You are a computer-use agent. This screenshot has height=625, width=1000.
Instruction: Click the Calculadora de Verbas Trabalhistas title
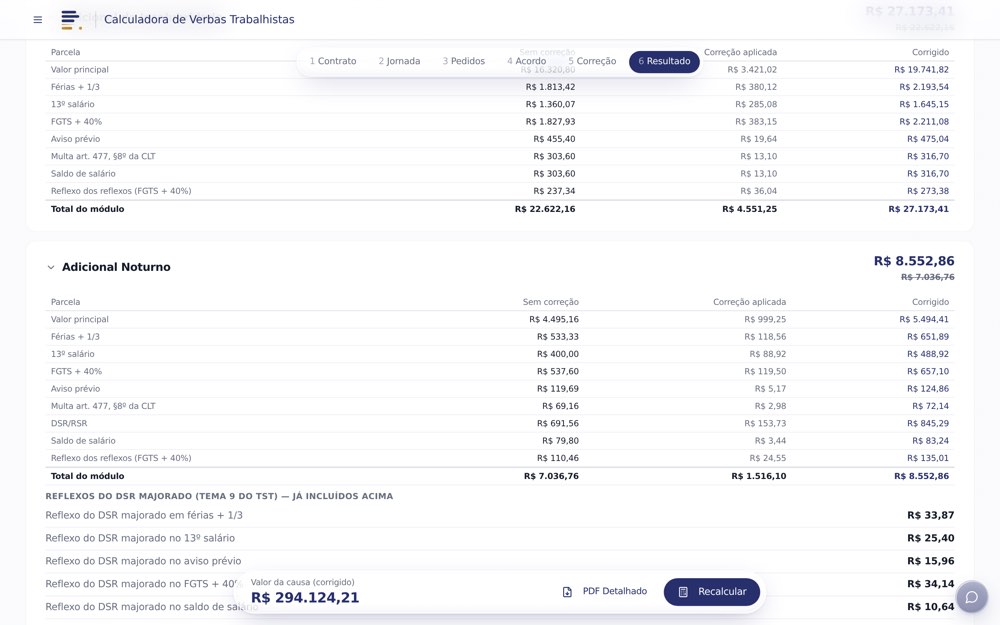point(199,20)
